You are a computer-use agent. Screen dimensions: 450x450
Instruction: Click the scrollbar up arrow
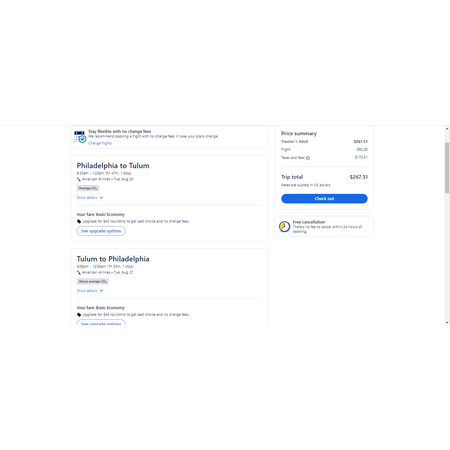(447, 129)
